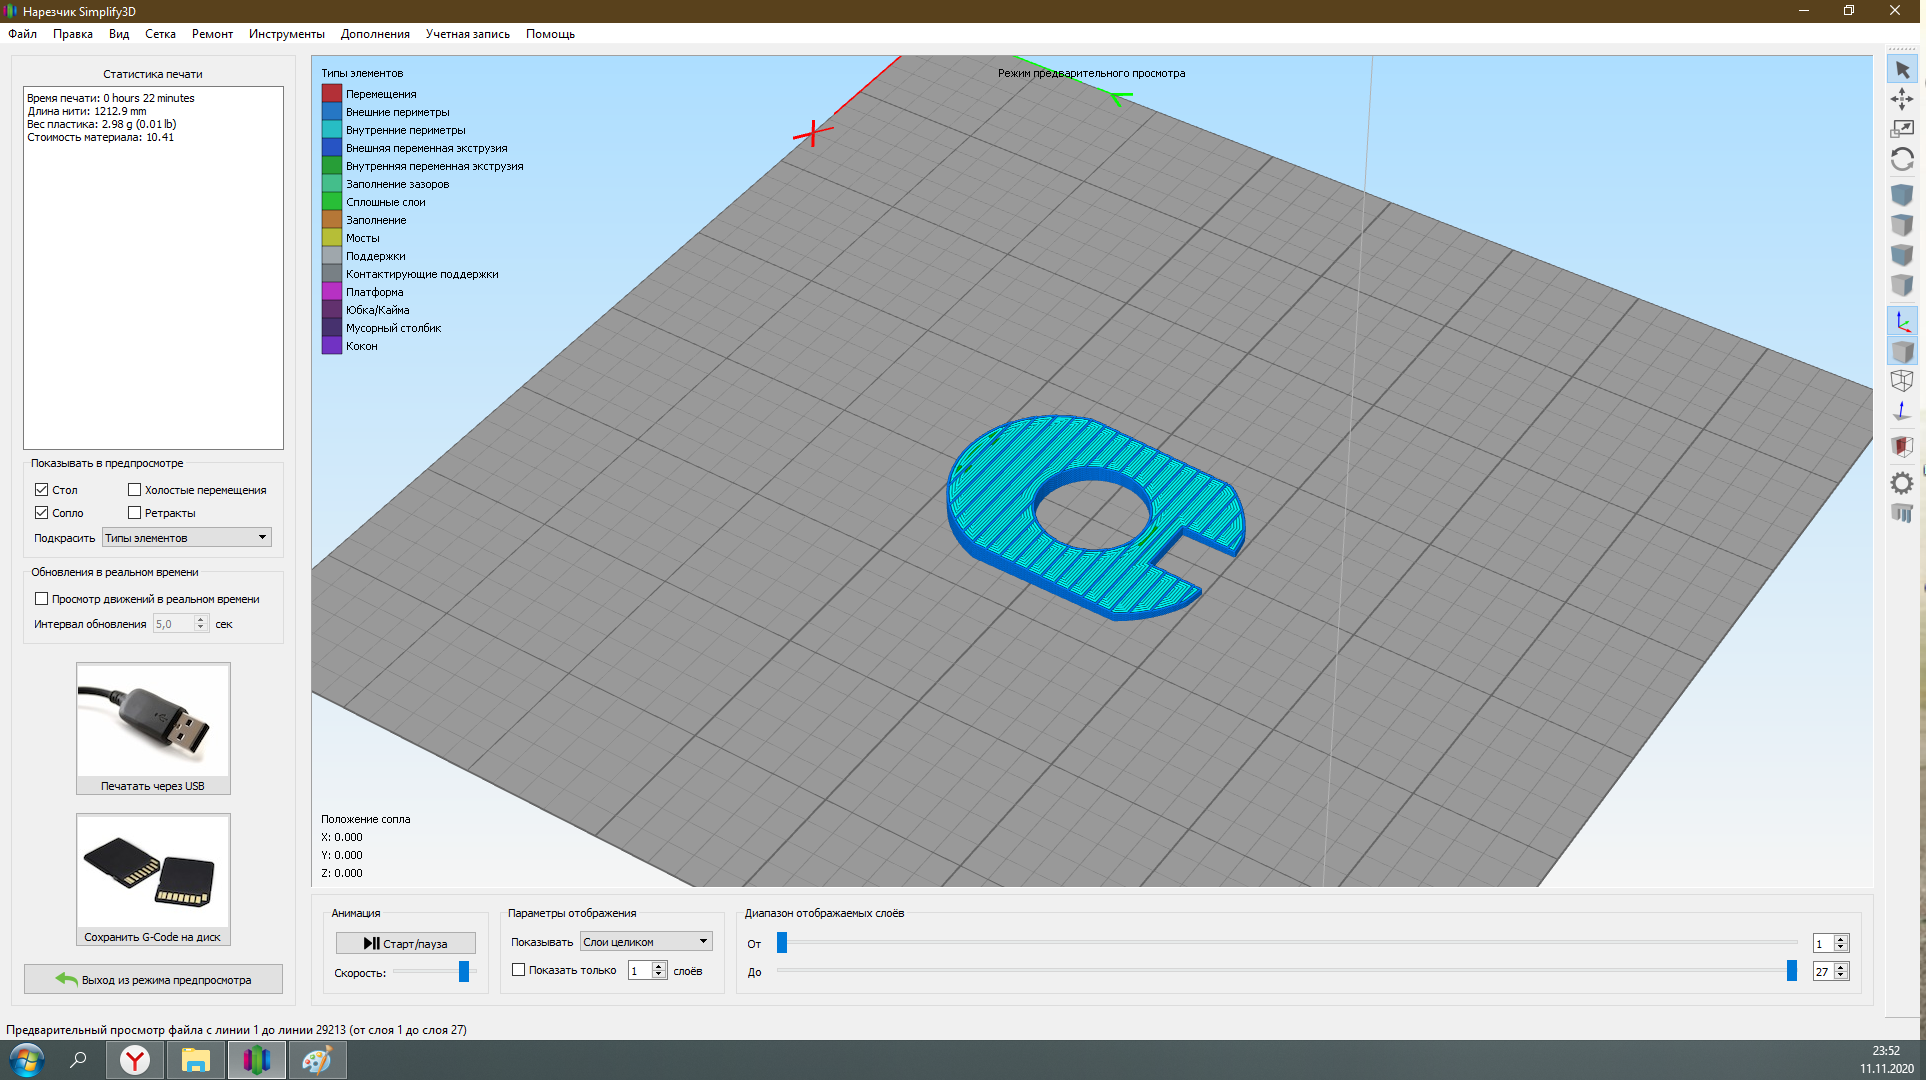Click the Simplify3D taskbar icon
The height and width of the screenshot is (1086, 1926).
(257, 1060)
